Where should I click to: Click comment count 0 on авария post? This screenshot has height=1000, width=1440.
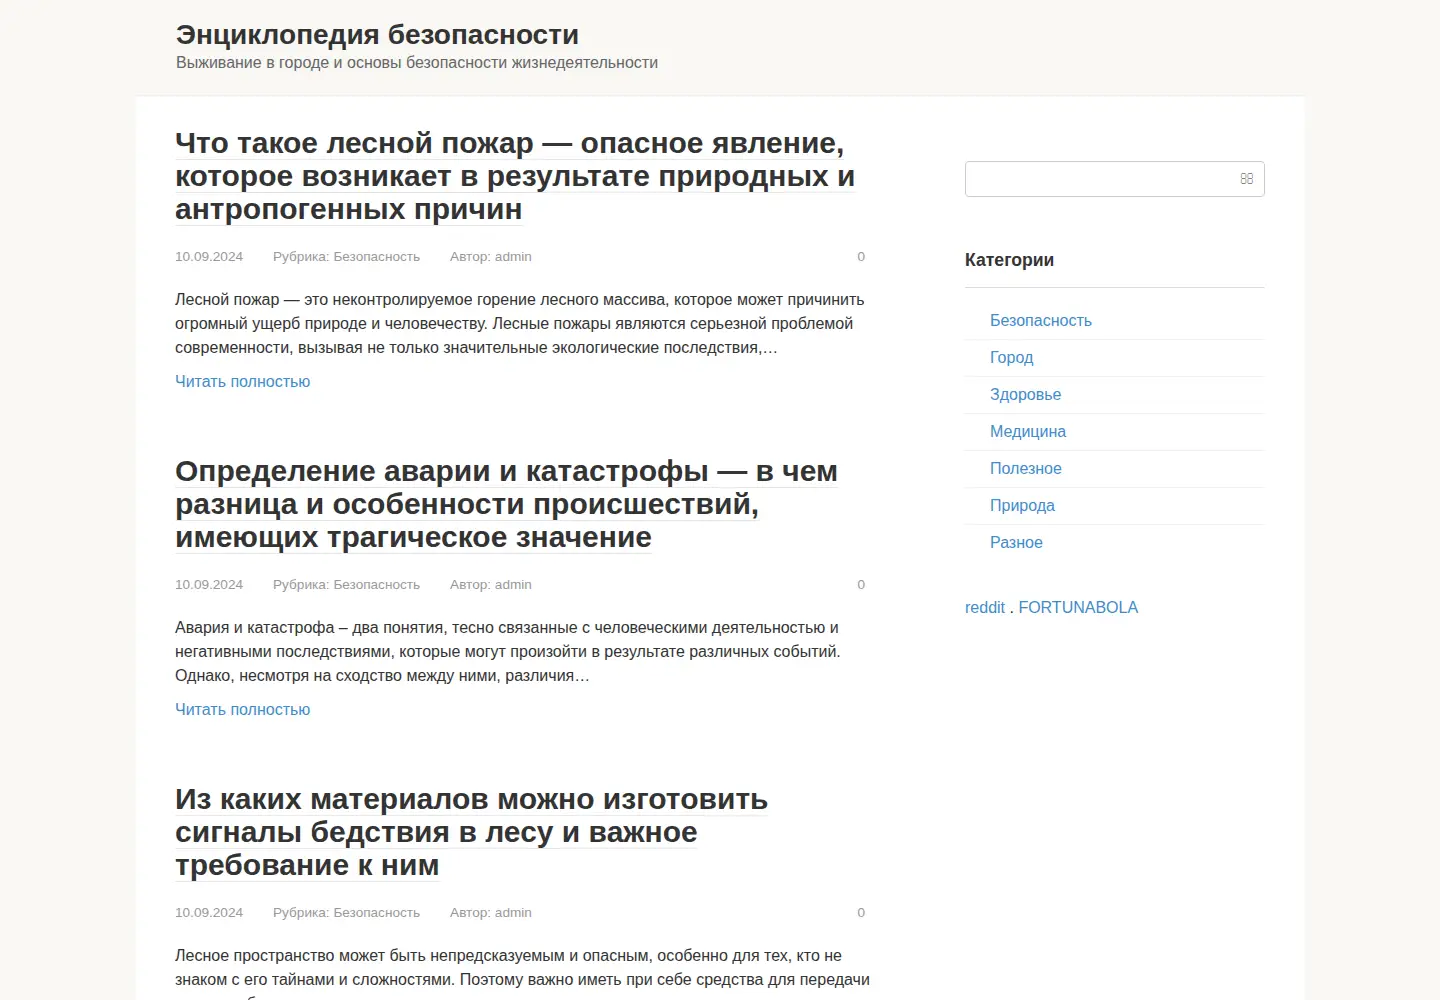[861, 585]
